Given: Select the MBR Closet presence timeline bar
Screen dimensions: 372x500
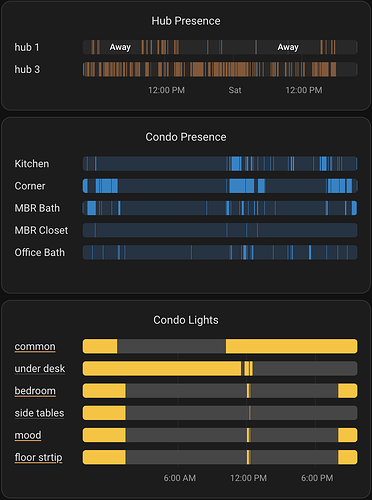Looking at the screenshot, I should point(220,230).
